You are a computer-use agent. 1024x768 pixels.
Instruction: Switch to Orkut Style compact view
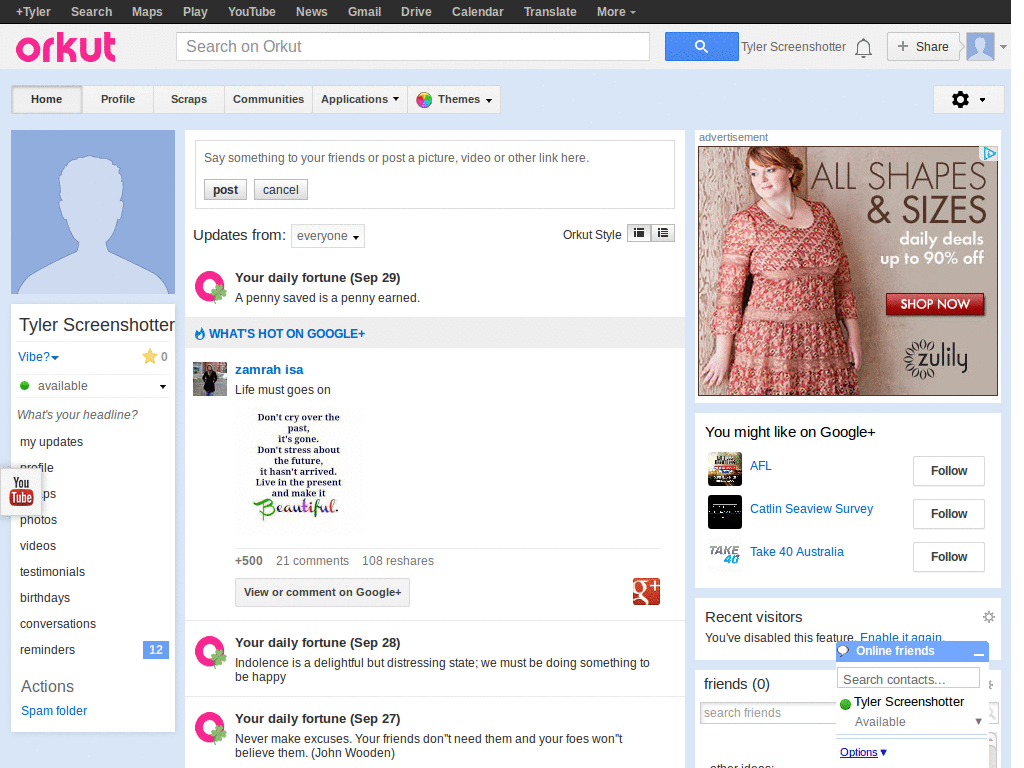(639, 233)
